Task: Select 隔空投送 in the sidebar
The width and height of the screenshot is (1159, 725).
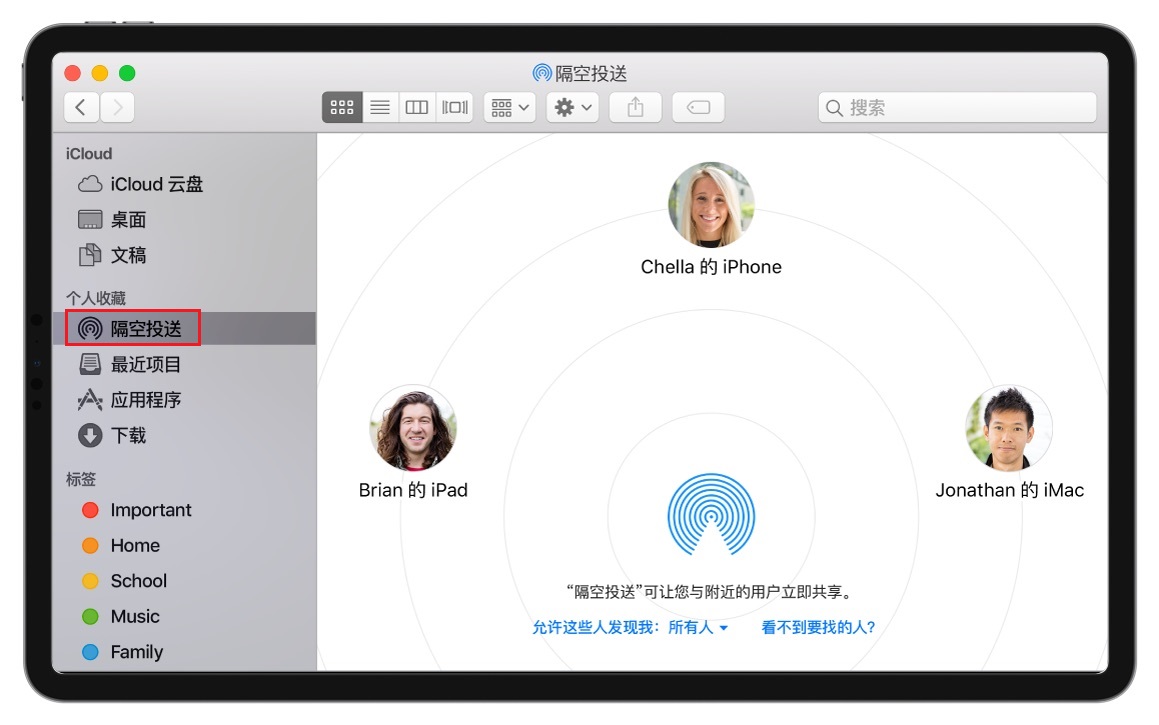Action: pyautogui.click(x=184, y=328)
